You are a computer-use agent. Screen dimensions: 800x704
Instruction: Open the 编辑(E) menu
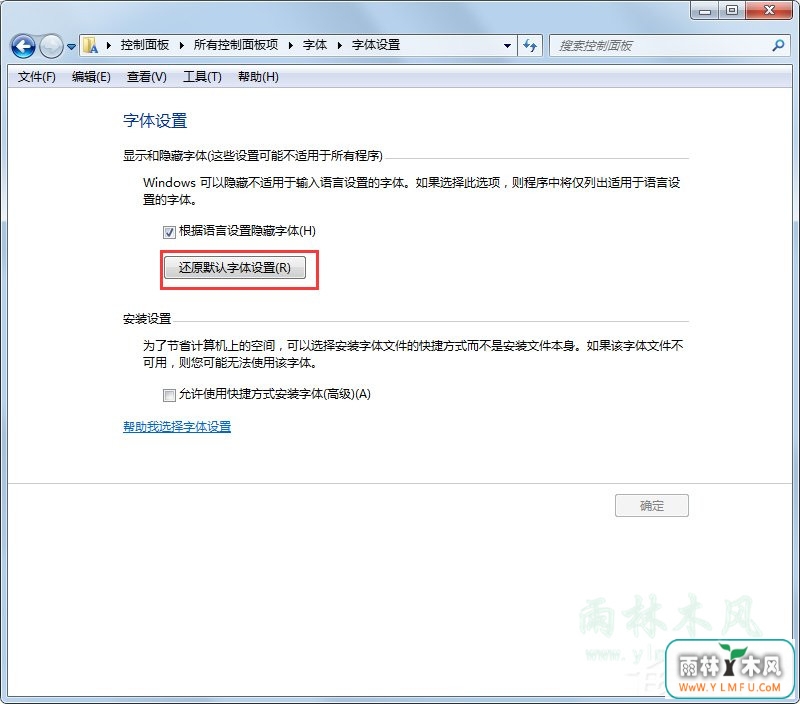click(91, 77)
